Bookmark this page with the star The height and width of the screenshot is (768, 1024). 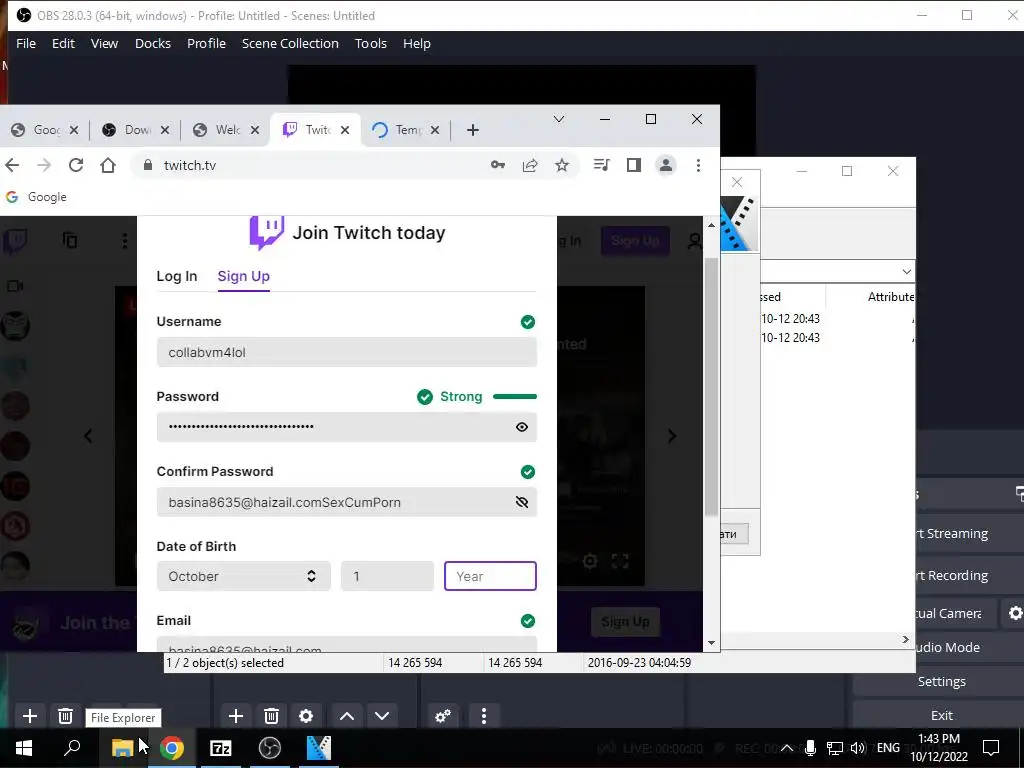coord(562,165)
